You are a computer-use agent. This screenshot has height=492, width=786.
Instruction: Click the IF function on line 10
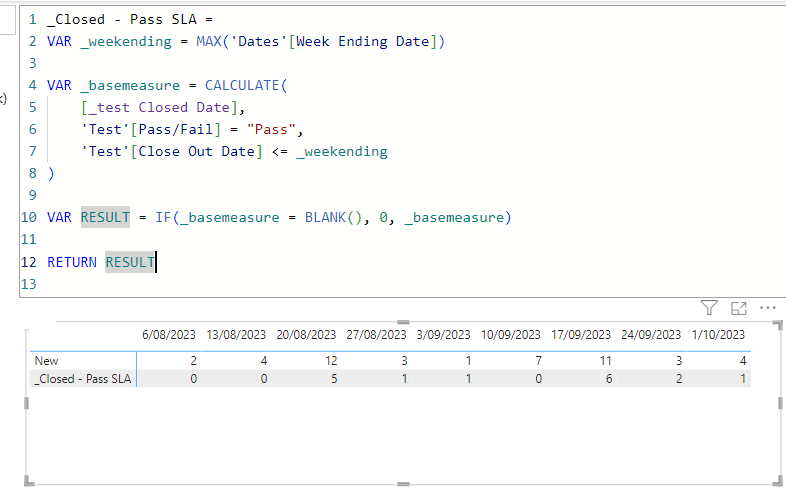click(x=163, y=218)
